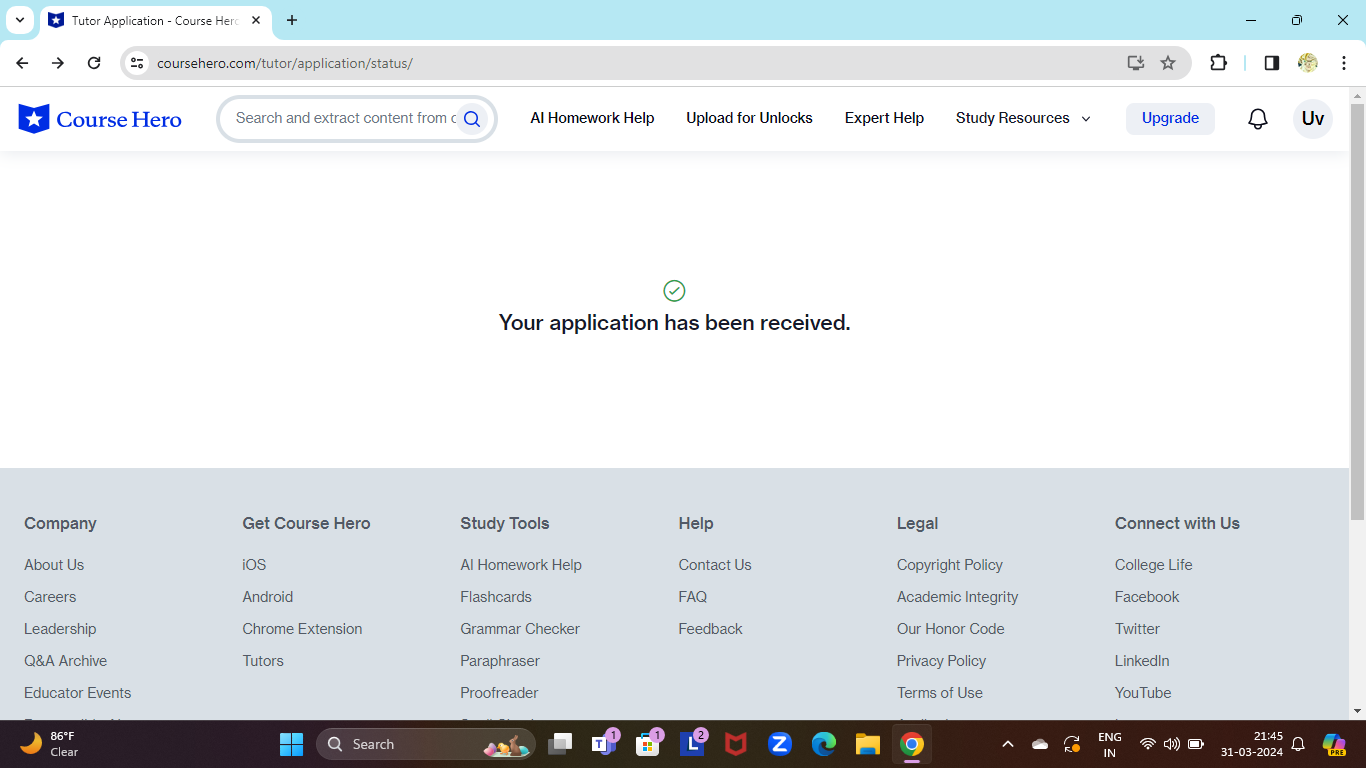This screenshot has height=768, width=1366.
Task: Open the Contact Us footer link
Action: [x=714, y=565]
